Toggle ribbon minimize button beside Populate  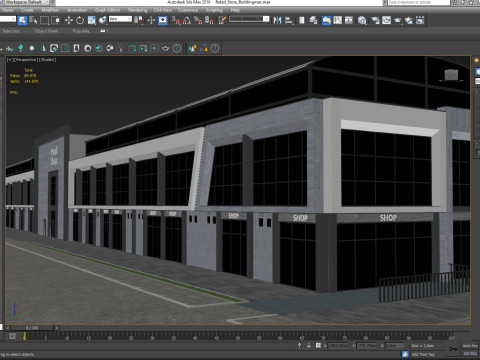click(x=103, y=31)
